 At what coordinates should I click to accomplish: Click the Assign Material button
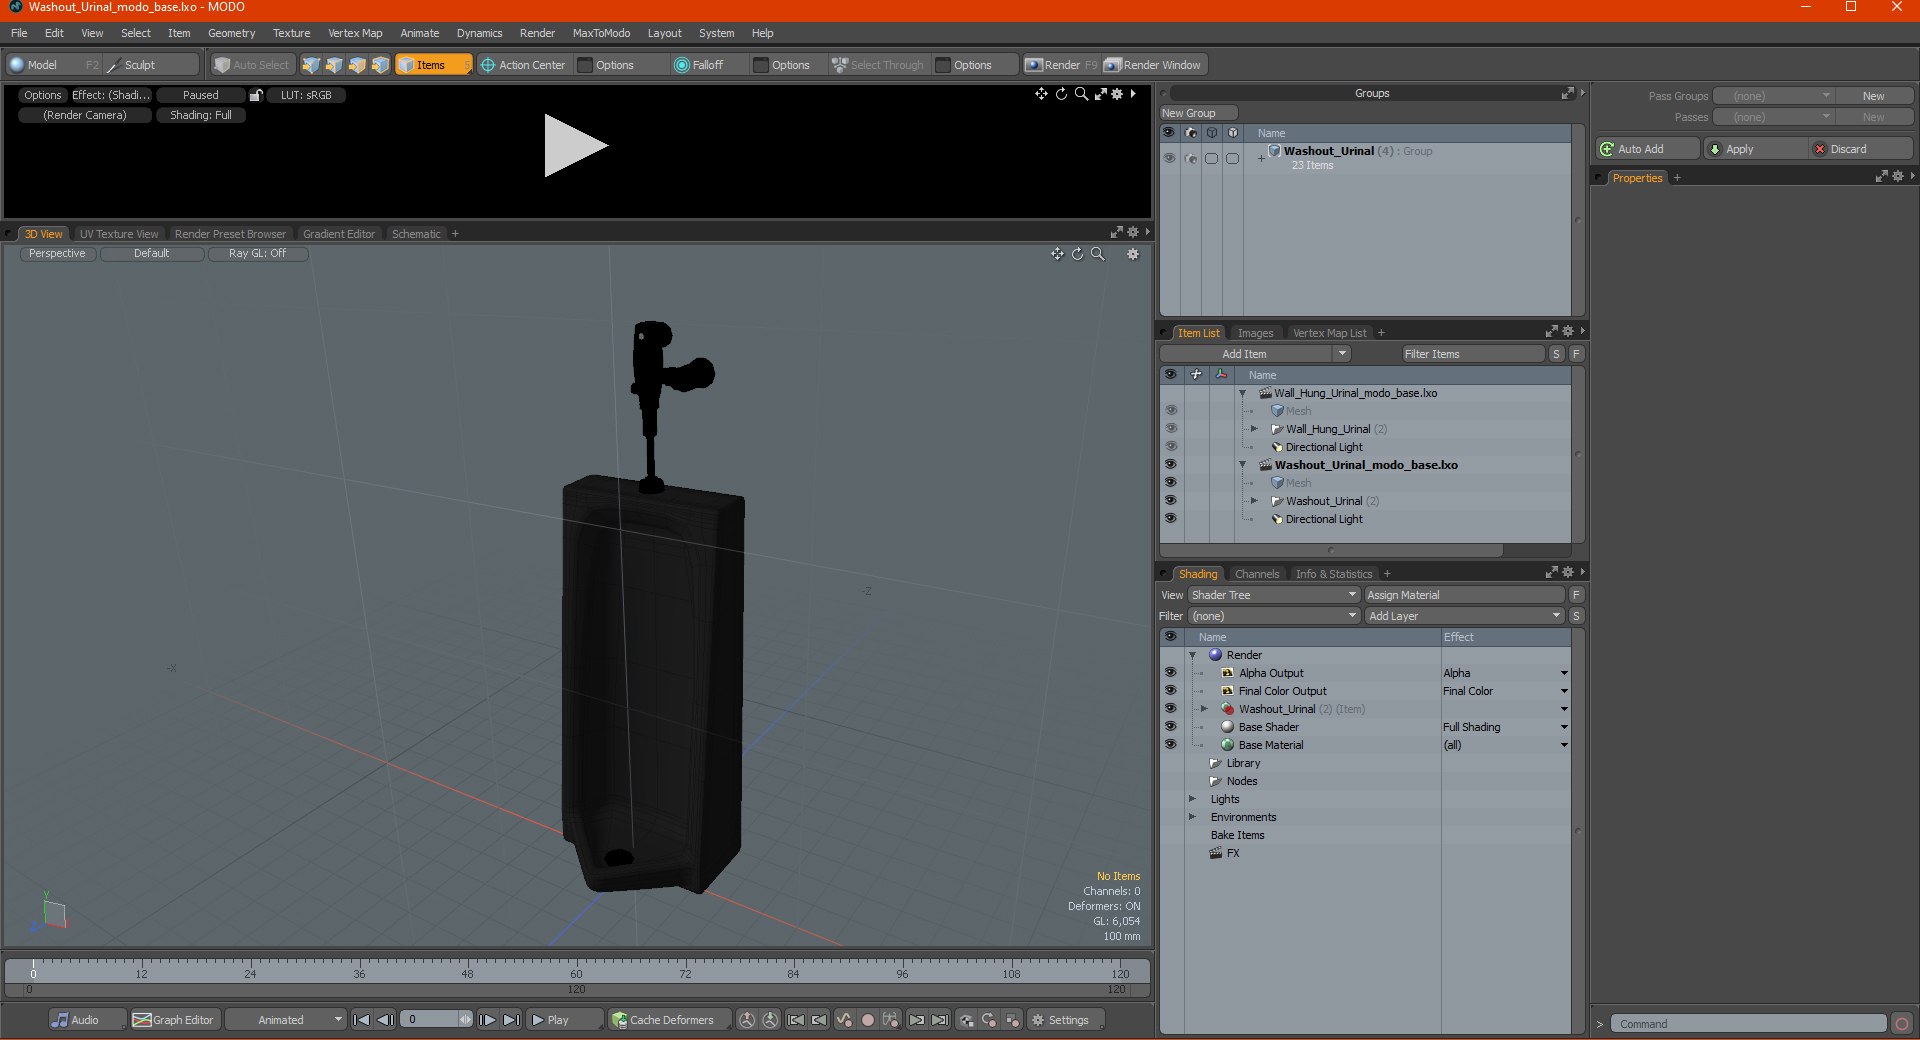coord(1464,595)
